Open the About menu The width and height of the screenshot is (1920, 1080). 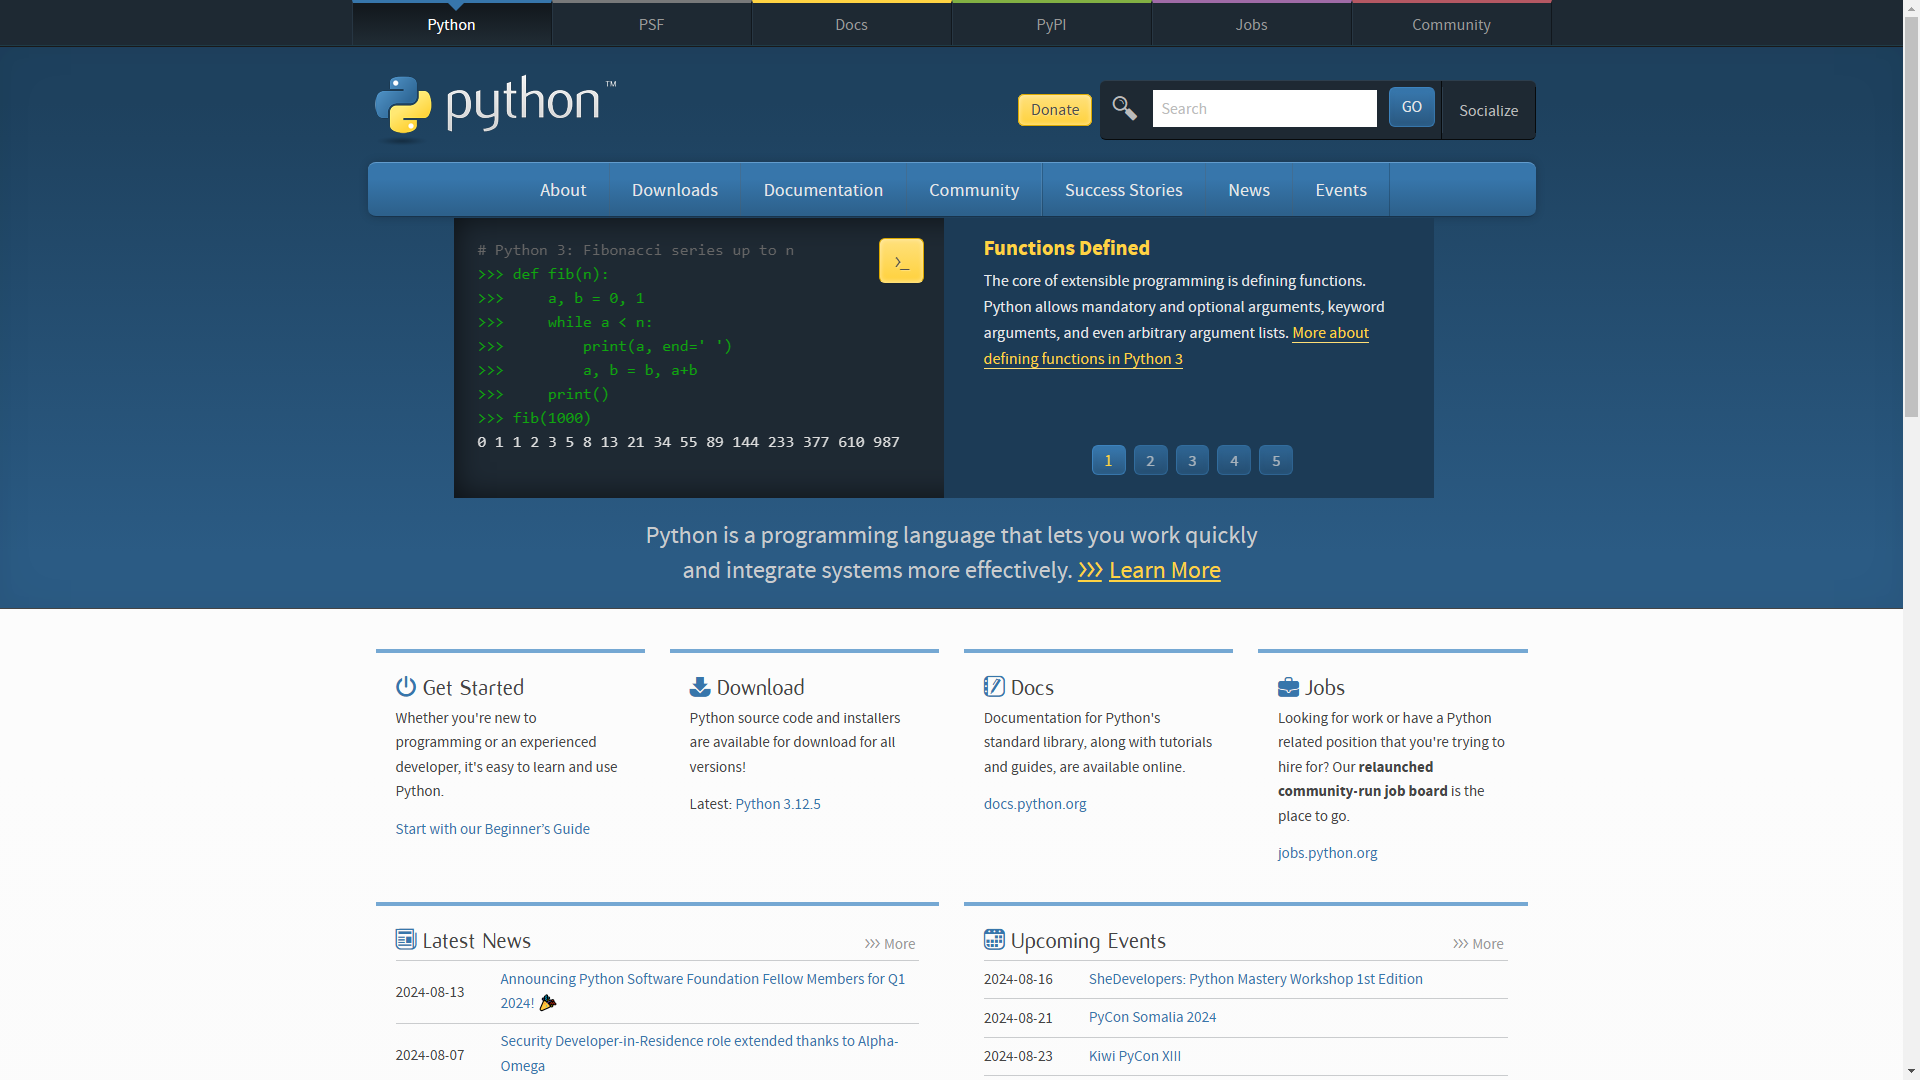pyautogui.click(x=563, y=190)
